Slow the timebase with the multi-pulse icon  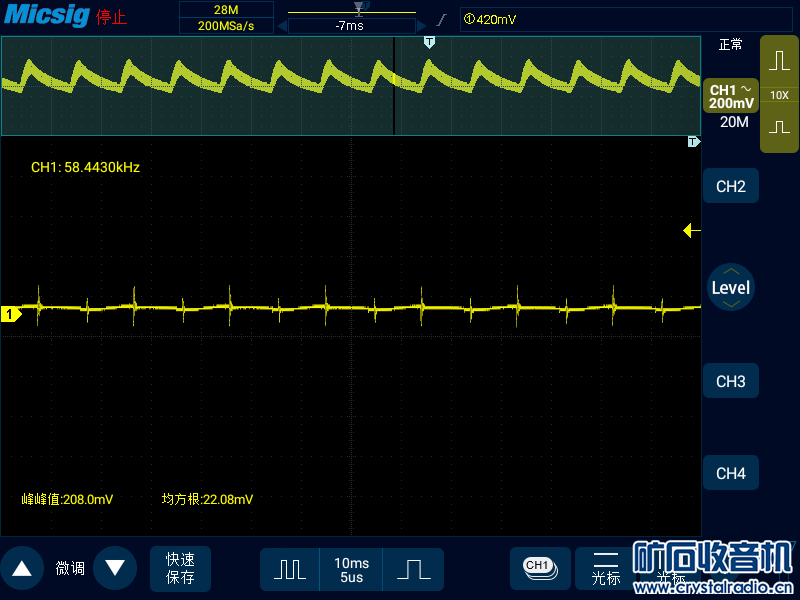tap(290, 569)
